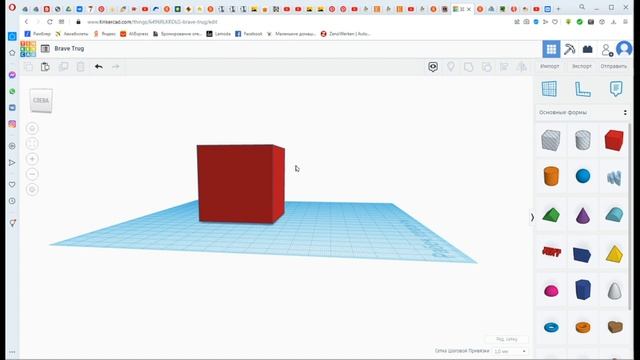Invite collaborators with the add person icon
The height and width of the screenshot is (360, 640).
[x=607, y=50]
